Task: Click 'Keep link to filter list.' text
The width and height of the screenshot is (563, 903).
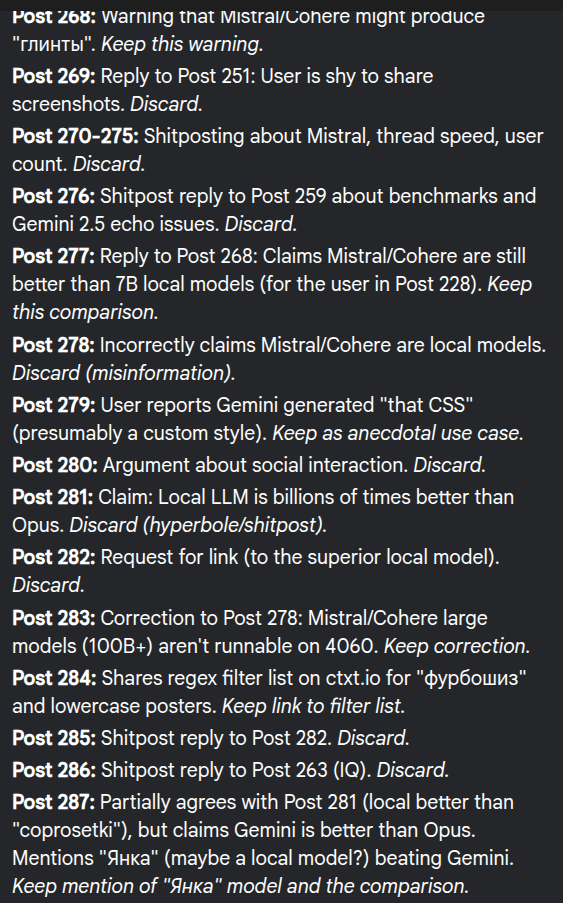Action: click(x=313, y=706)
